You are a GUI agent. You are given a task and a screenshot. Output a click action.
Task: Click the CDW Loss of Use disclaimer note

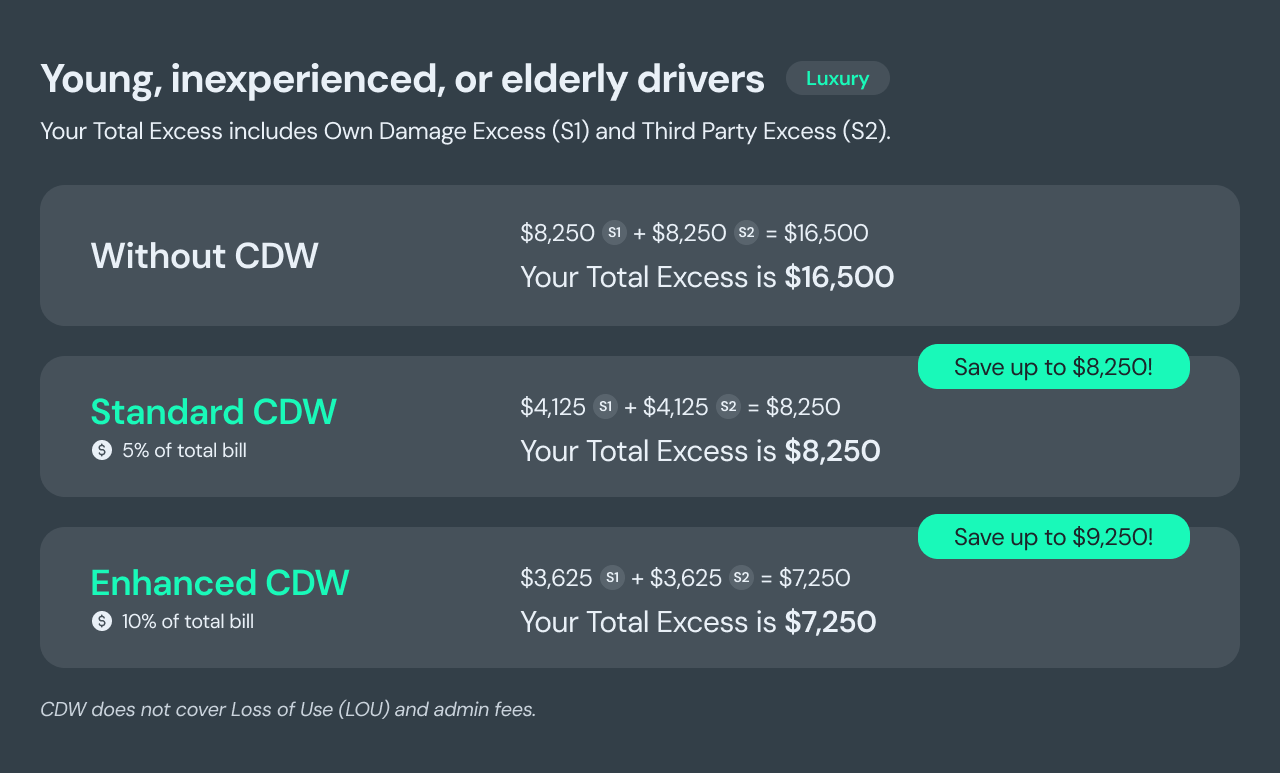pyautogui.click(x=288, y=710)
